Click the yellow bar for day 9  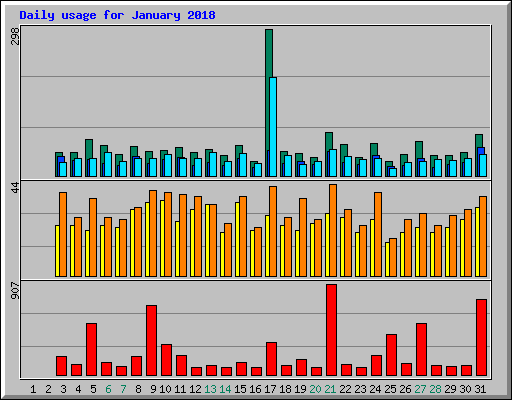(147, 239)
